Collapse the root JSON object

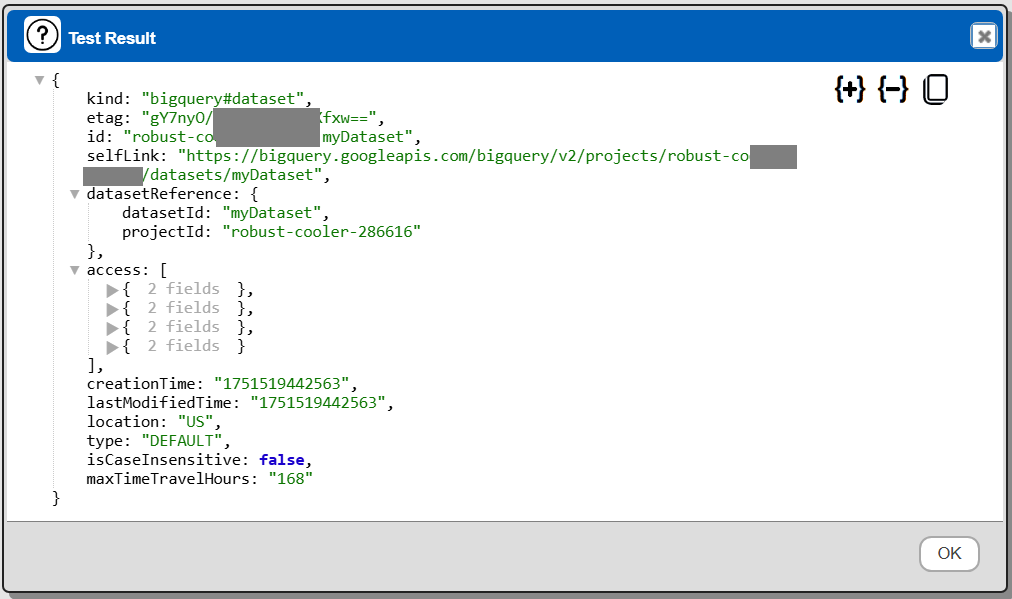coord(40,80)
